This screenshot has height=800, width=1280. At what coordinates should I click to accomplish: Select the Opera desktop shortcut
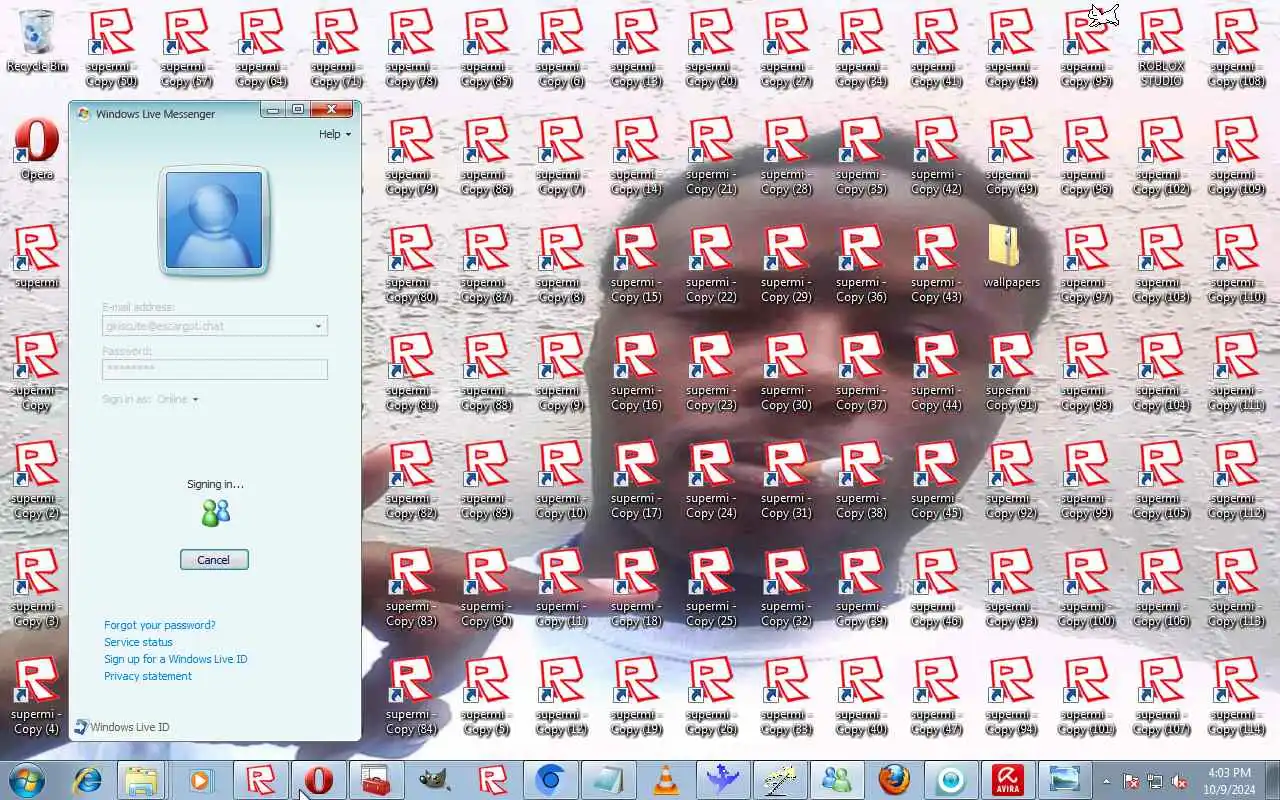(x=37, y=150)
